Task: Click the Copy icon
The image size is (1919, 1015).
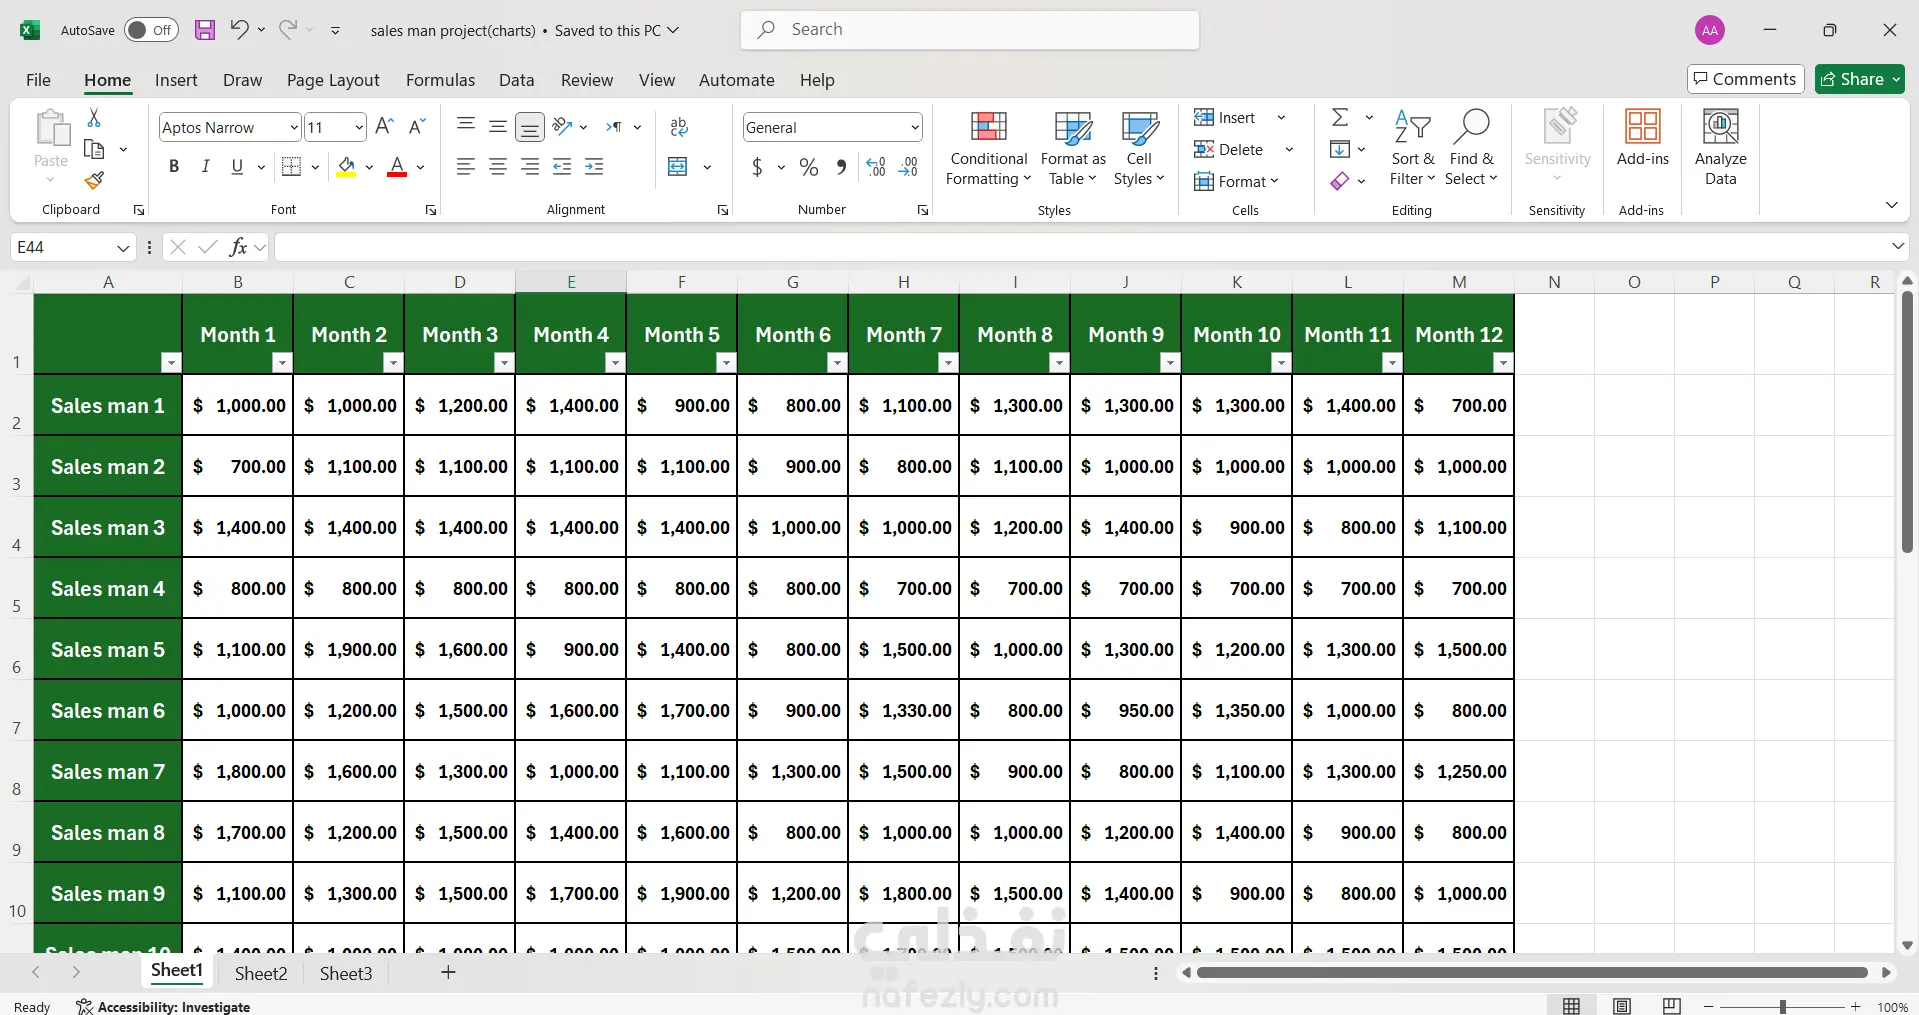Action: pos(94,149)
